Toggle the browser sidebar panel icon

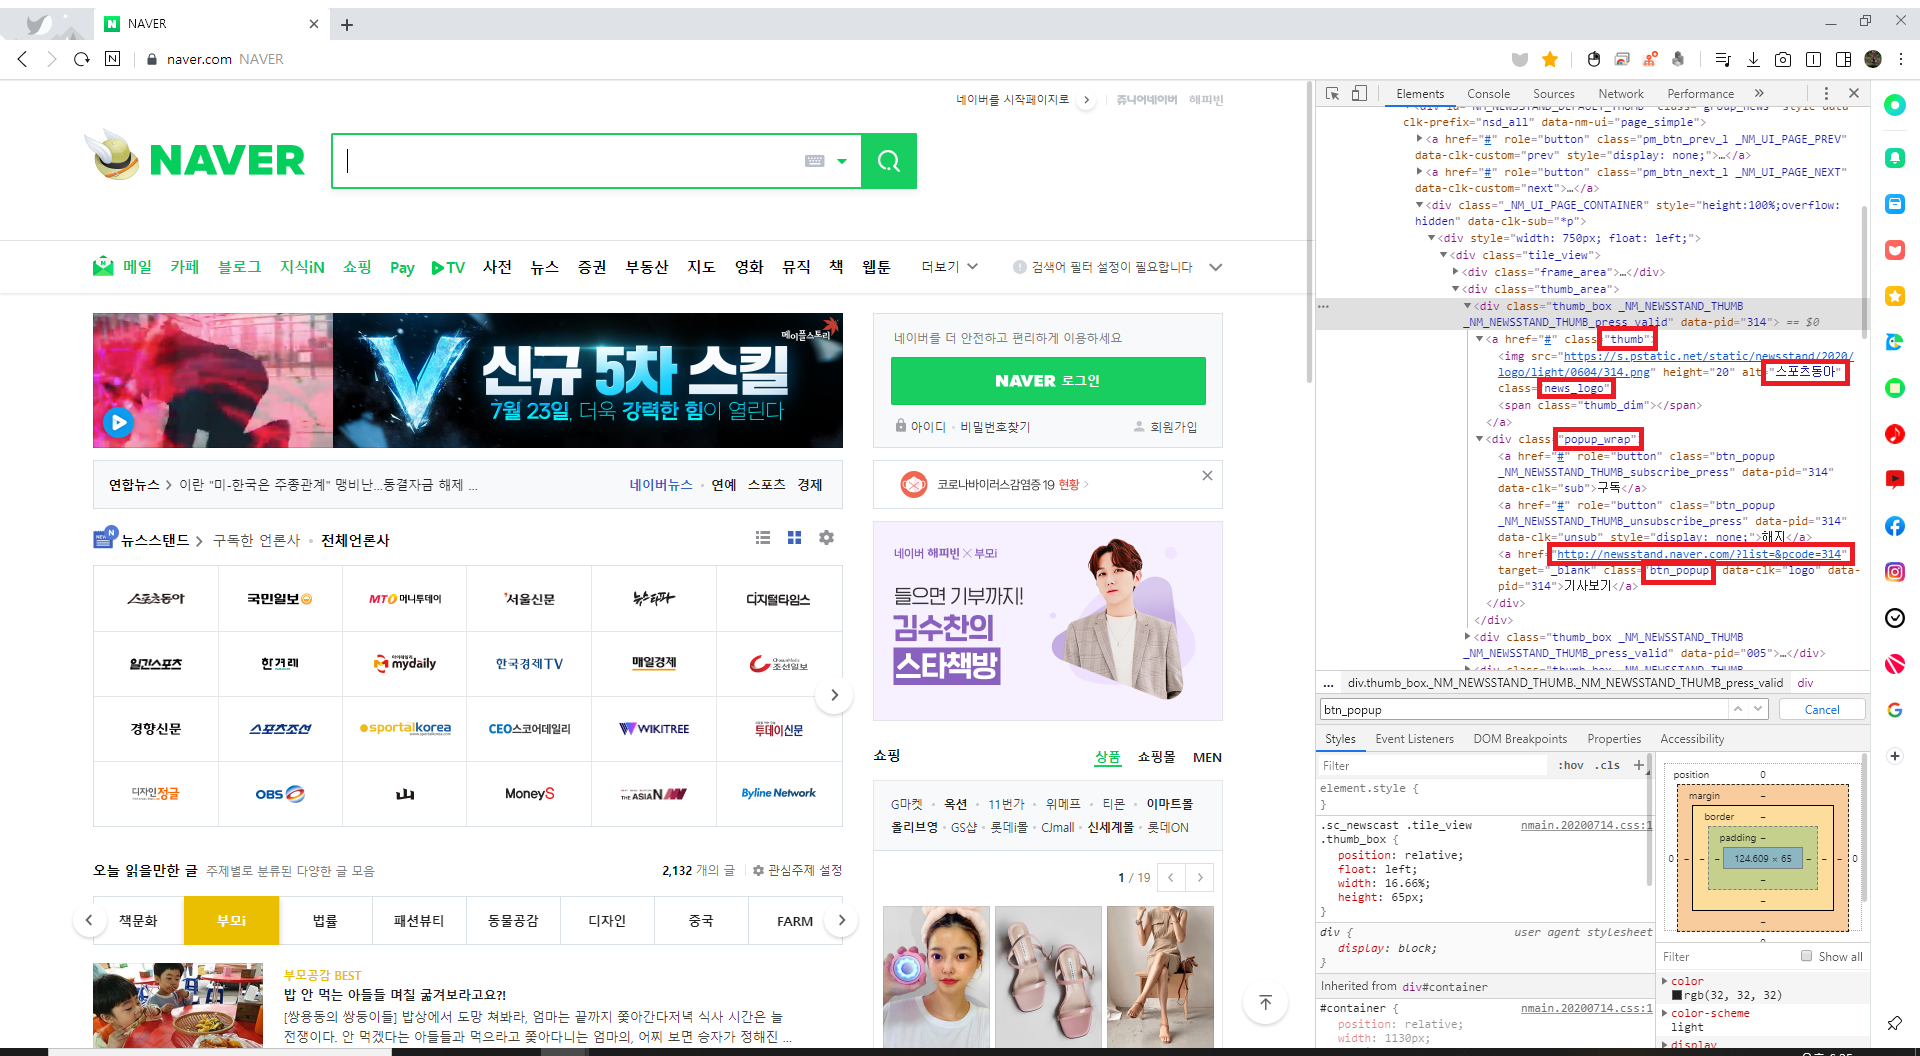point(1843,60)
